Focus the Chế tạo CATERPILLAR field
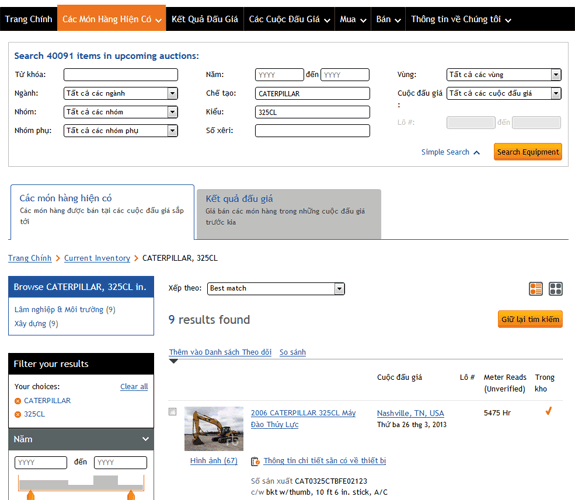The image size is (575, 500). pyautogui.click(x=312, y=93)
